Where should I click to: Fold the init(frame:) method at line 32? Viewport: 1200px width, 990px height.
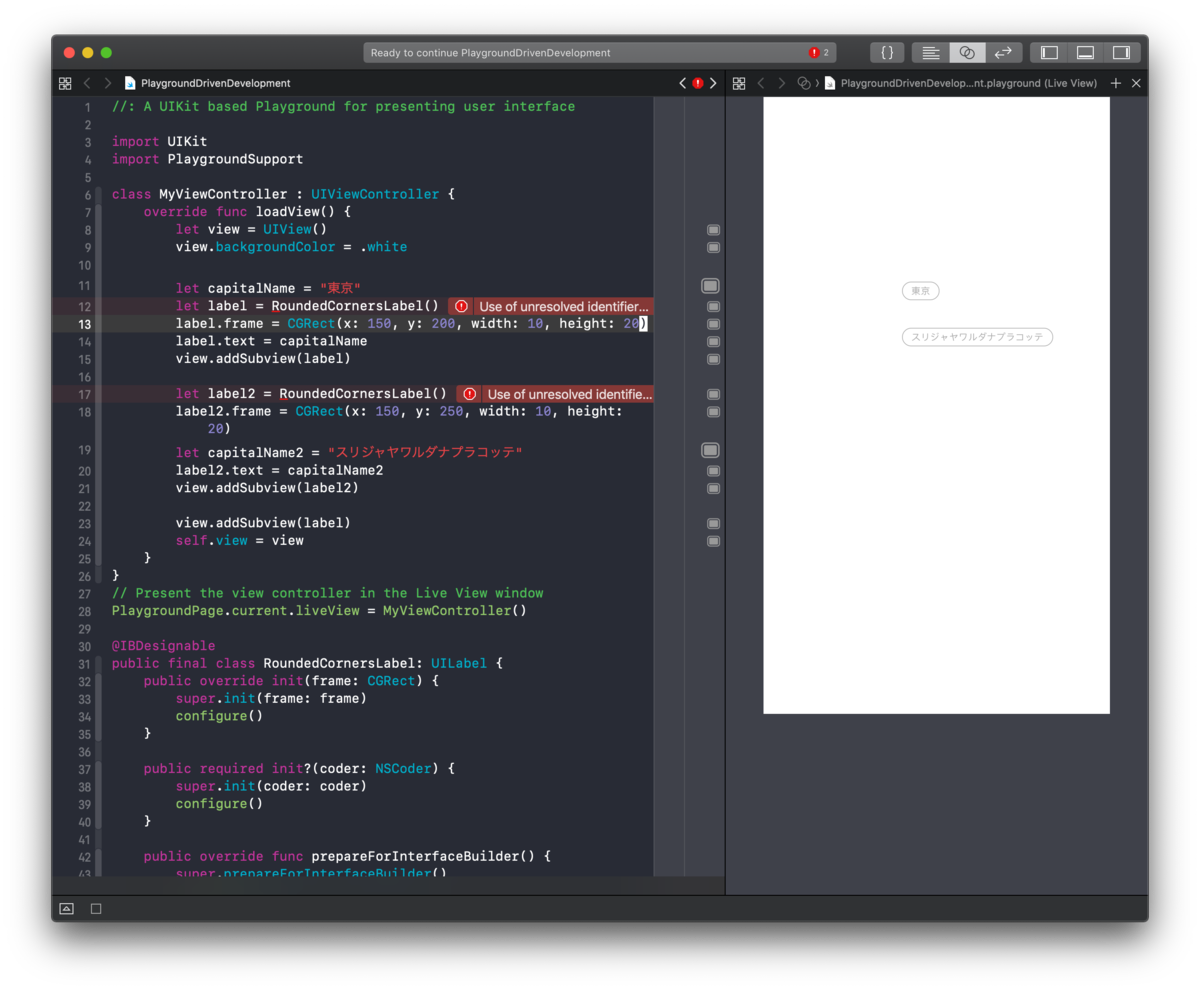(x=98, y=681)
